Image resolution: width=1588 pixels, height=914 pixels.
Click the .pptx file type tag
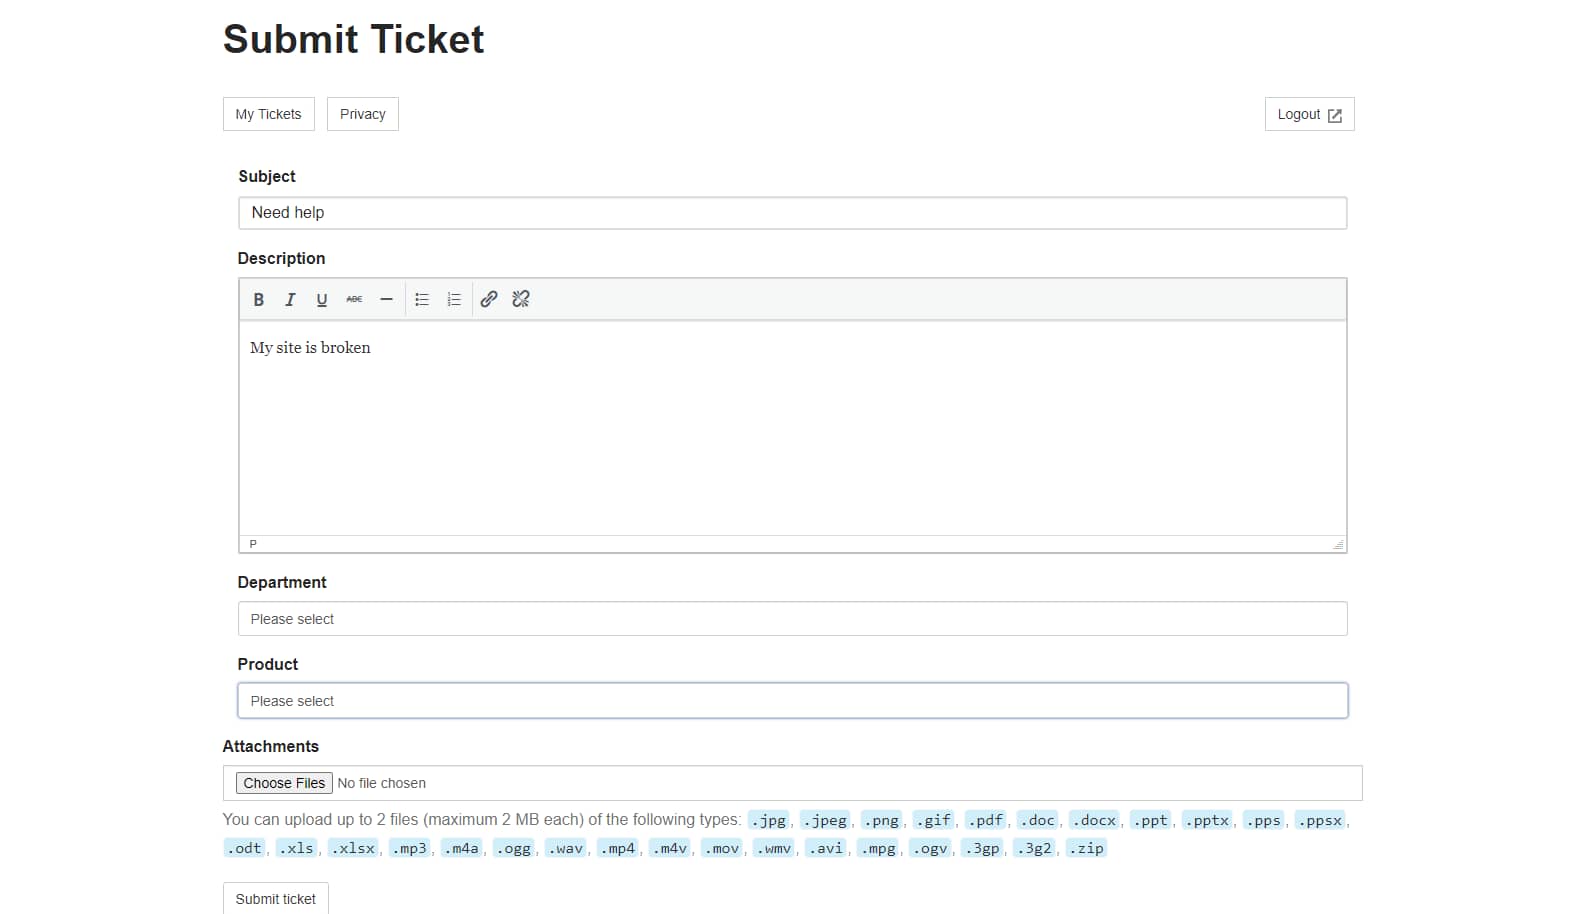[1207, 820]
